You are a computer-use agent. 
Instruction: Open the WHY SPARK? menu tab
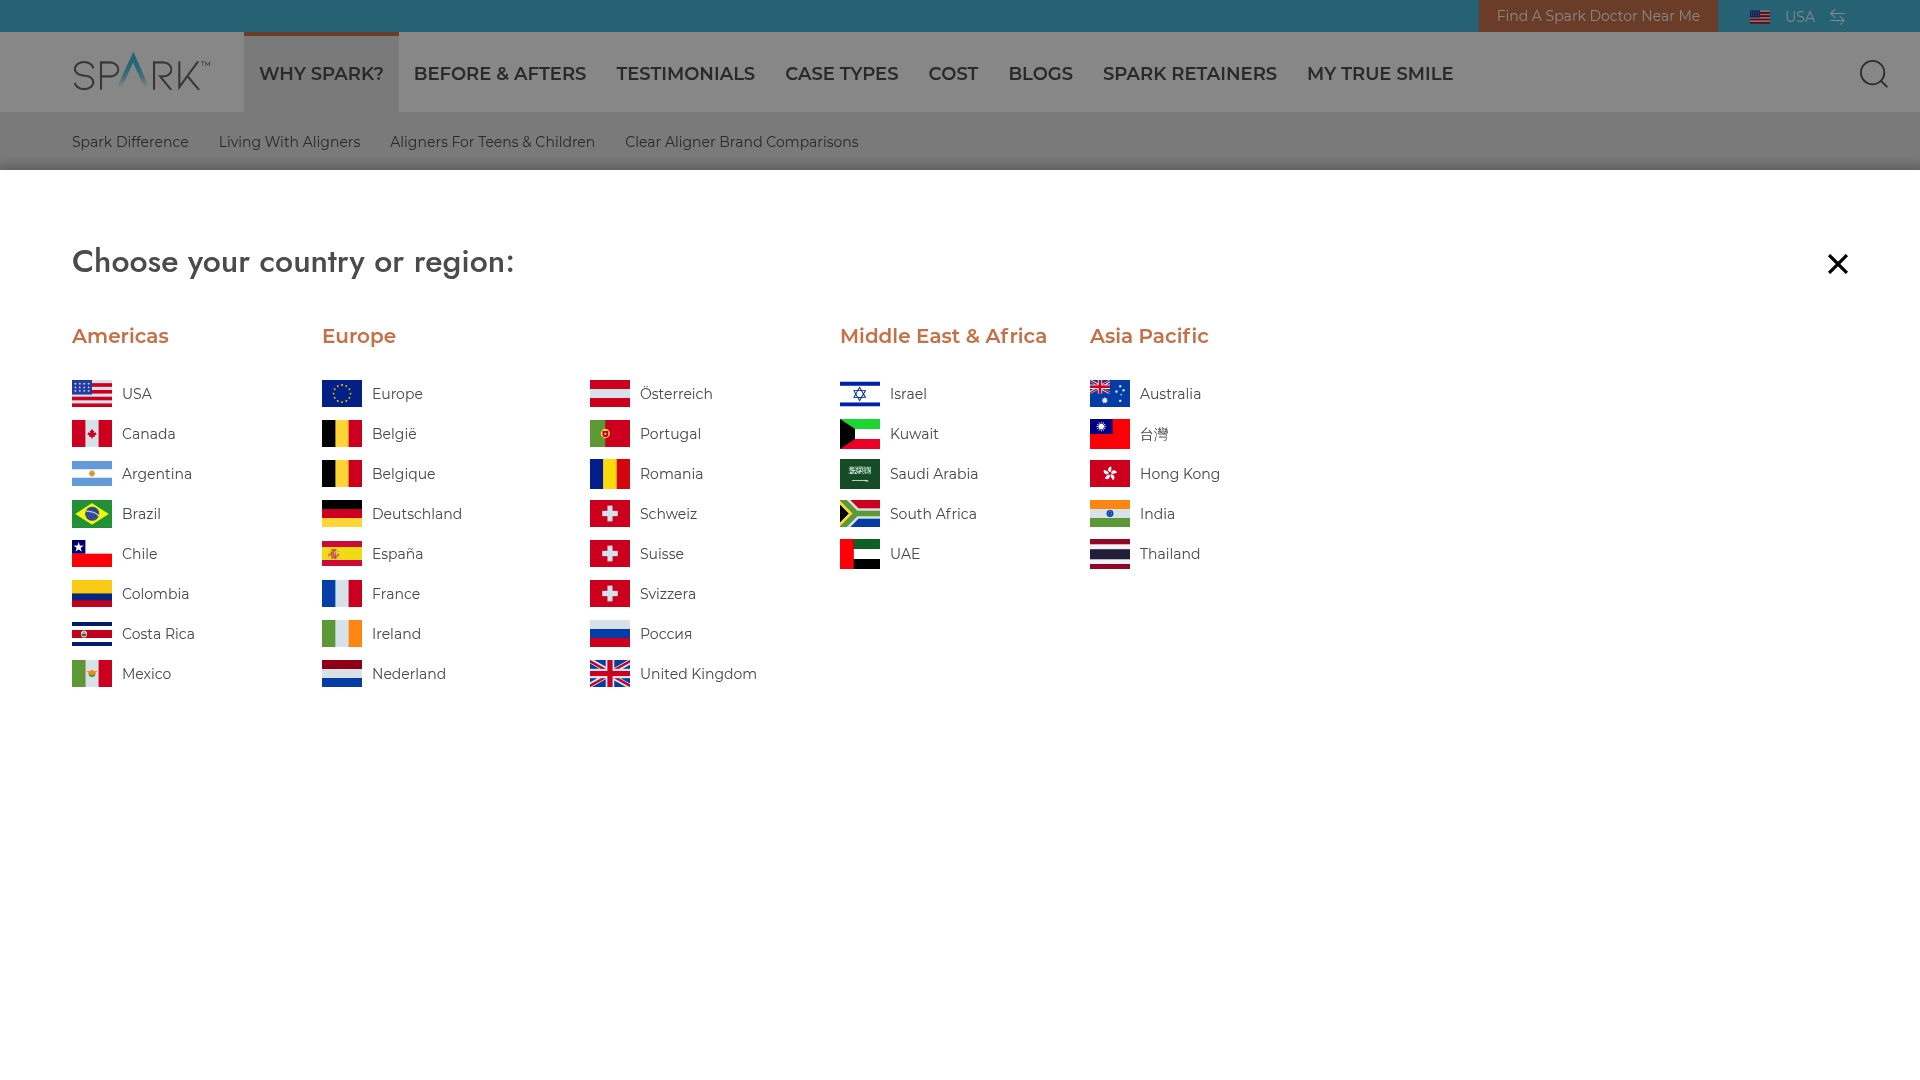[x=321, y=74]
